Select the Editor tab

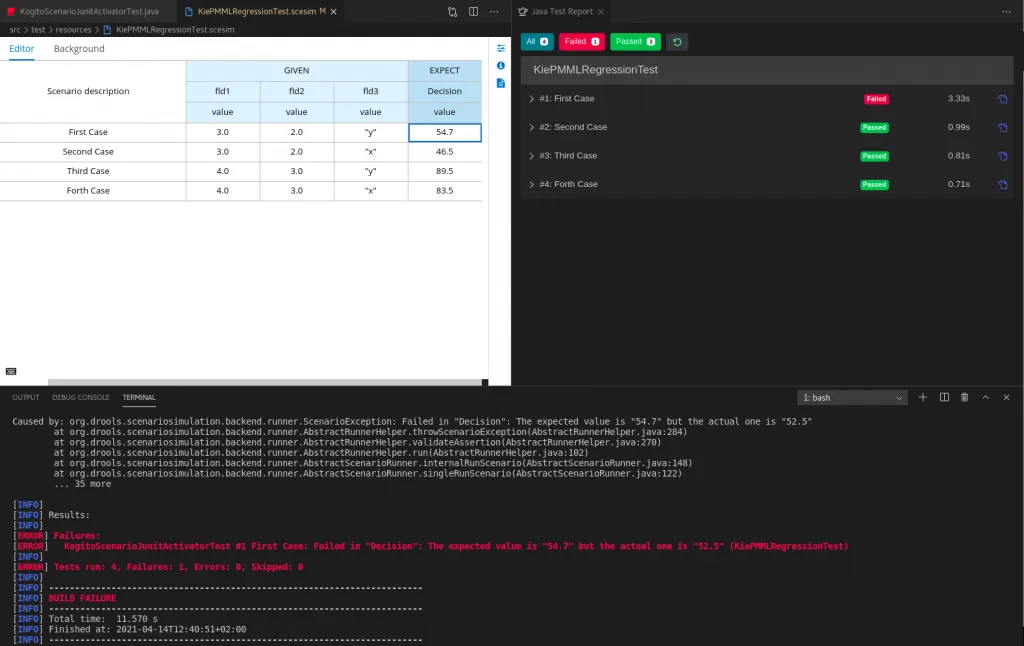click(22, 48)
